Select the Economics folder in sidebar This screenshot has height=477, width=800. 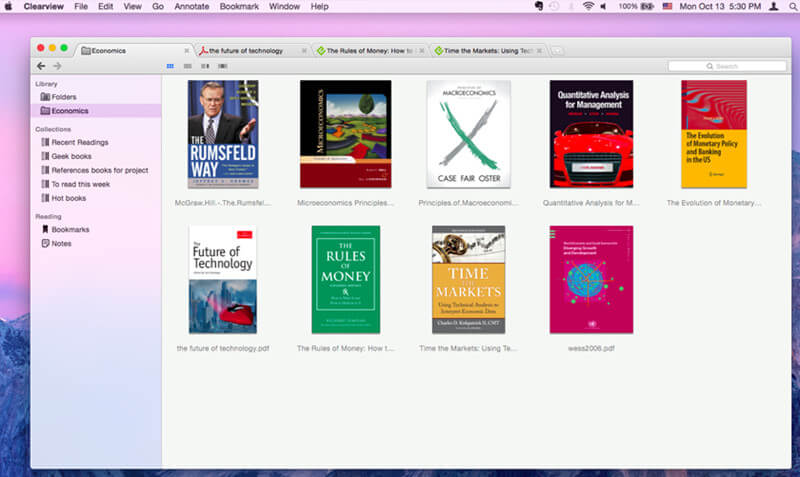(96, 111)
